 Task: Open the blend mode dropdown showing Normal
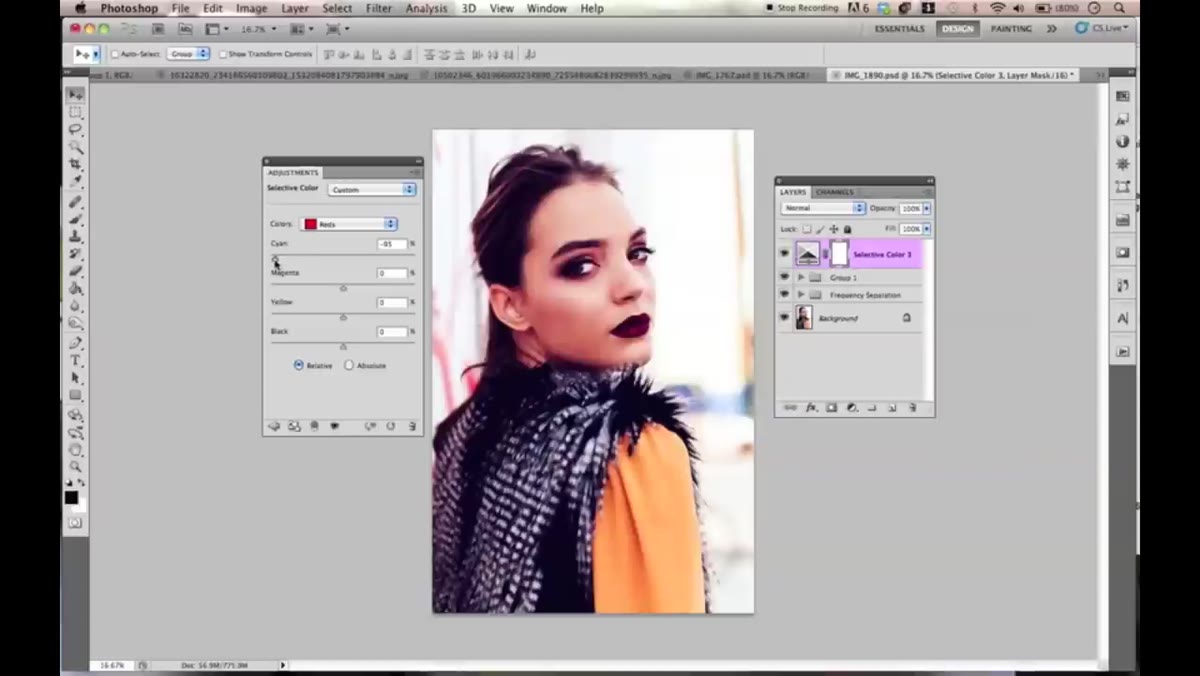point(823,208)
